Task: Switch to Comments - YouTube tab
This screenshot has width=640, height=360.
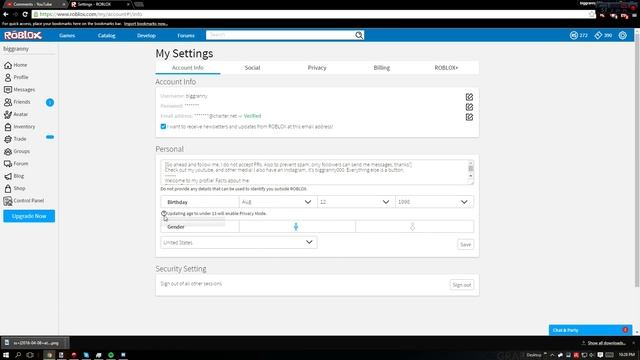Action: (x=34, y=4)
